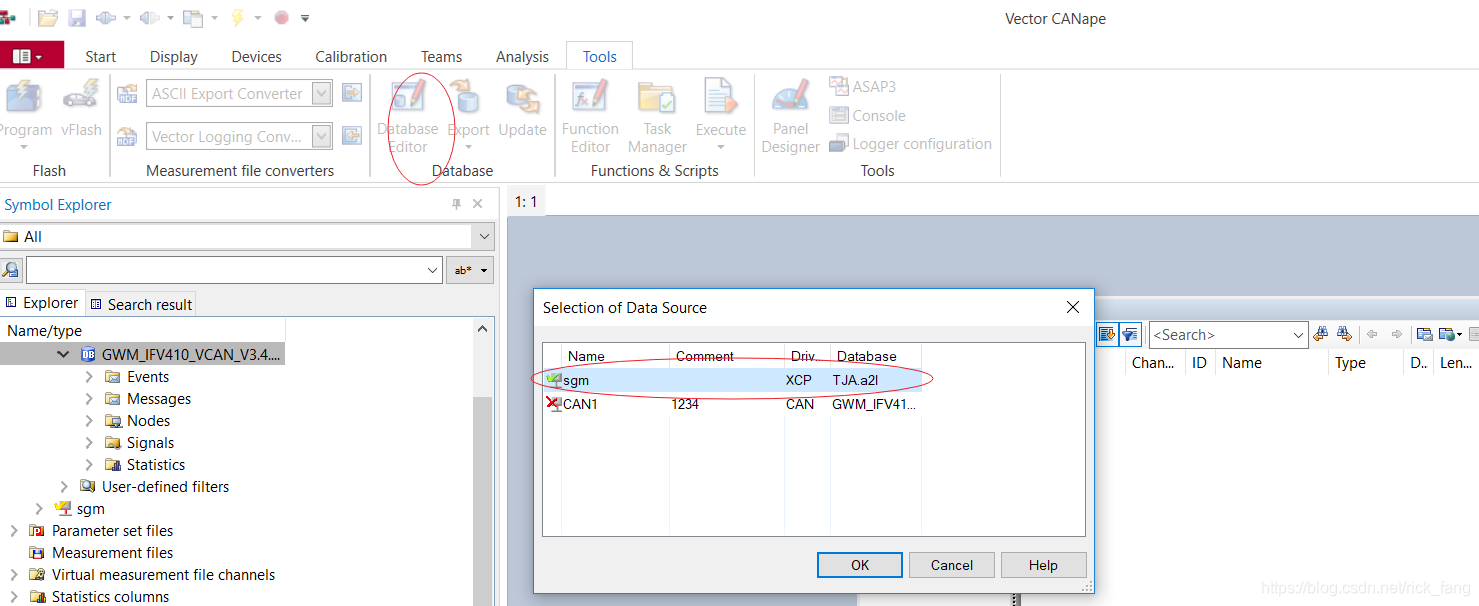
Task: Select the Signals tree item
Action: (150, 443)
